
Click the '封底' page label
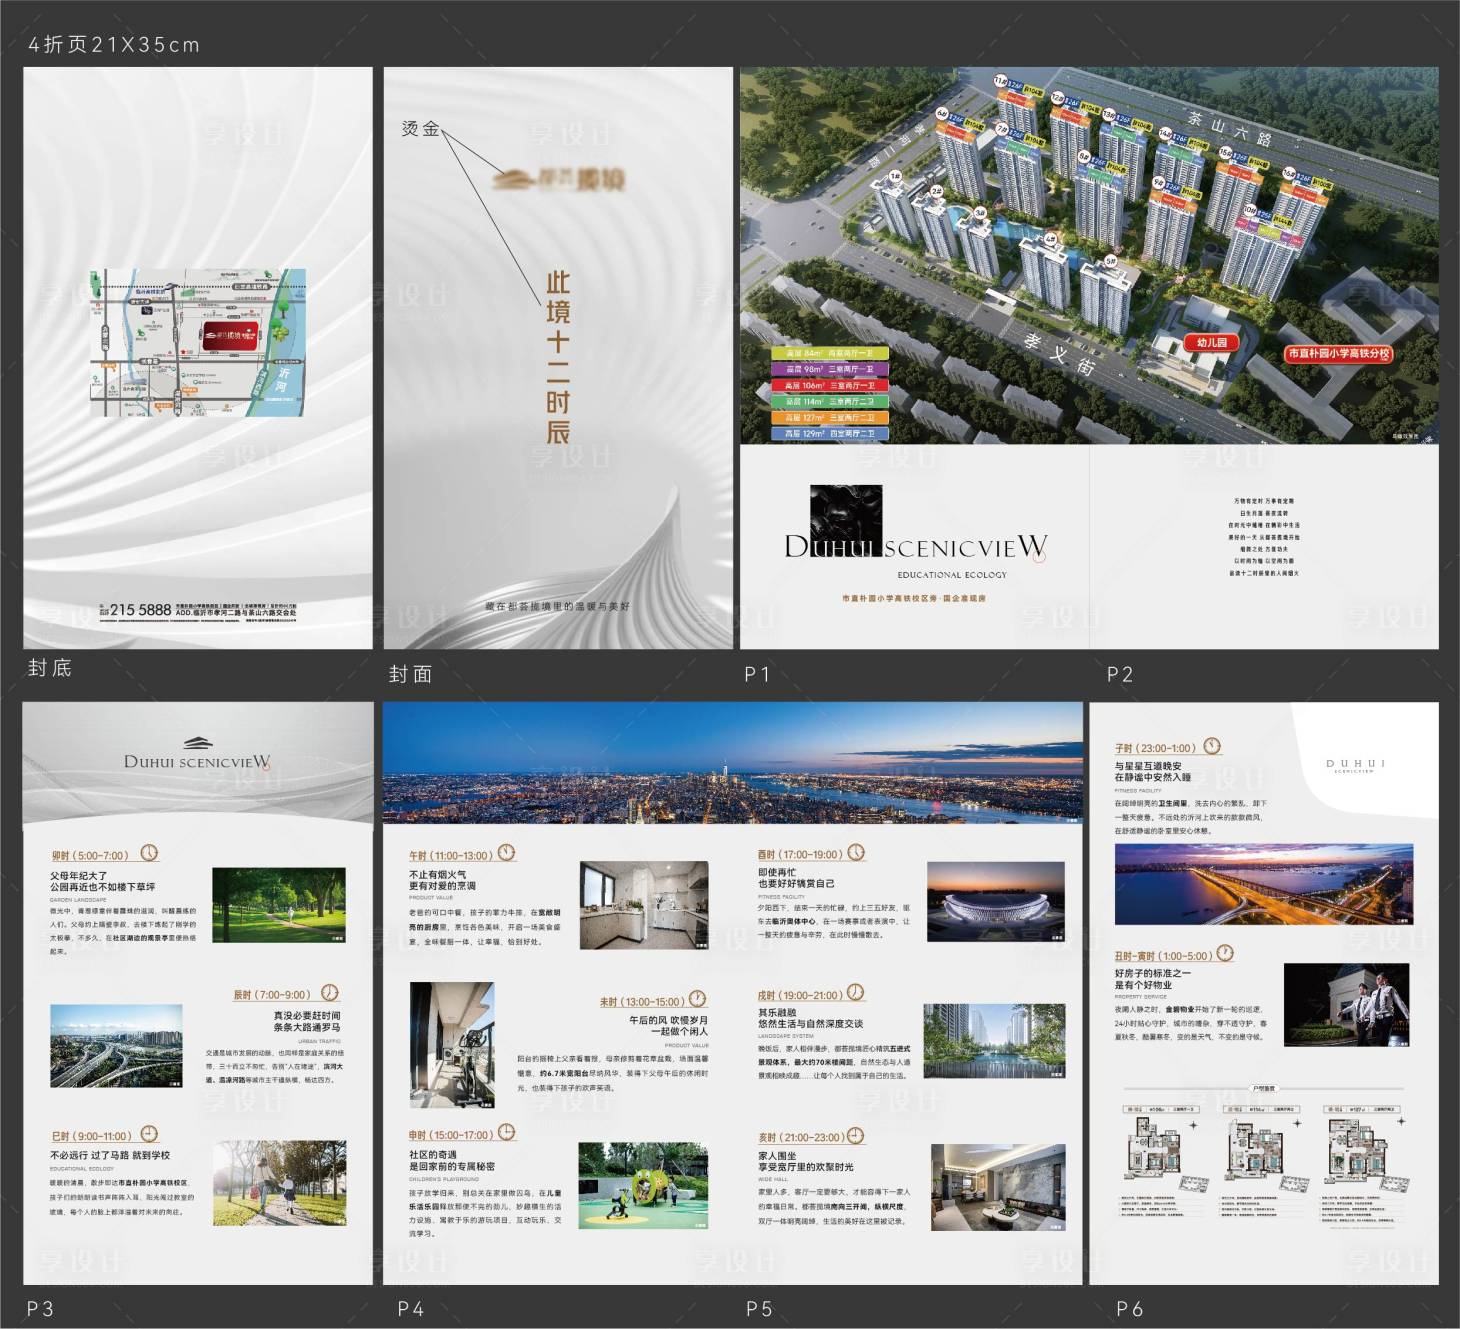coord(50,668)
